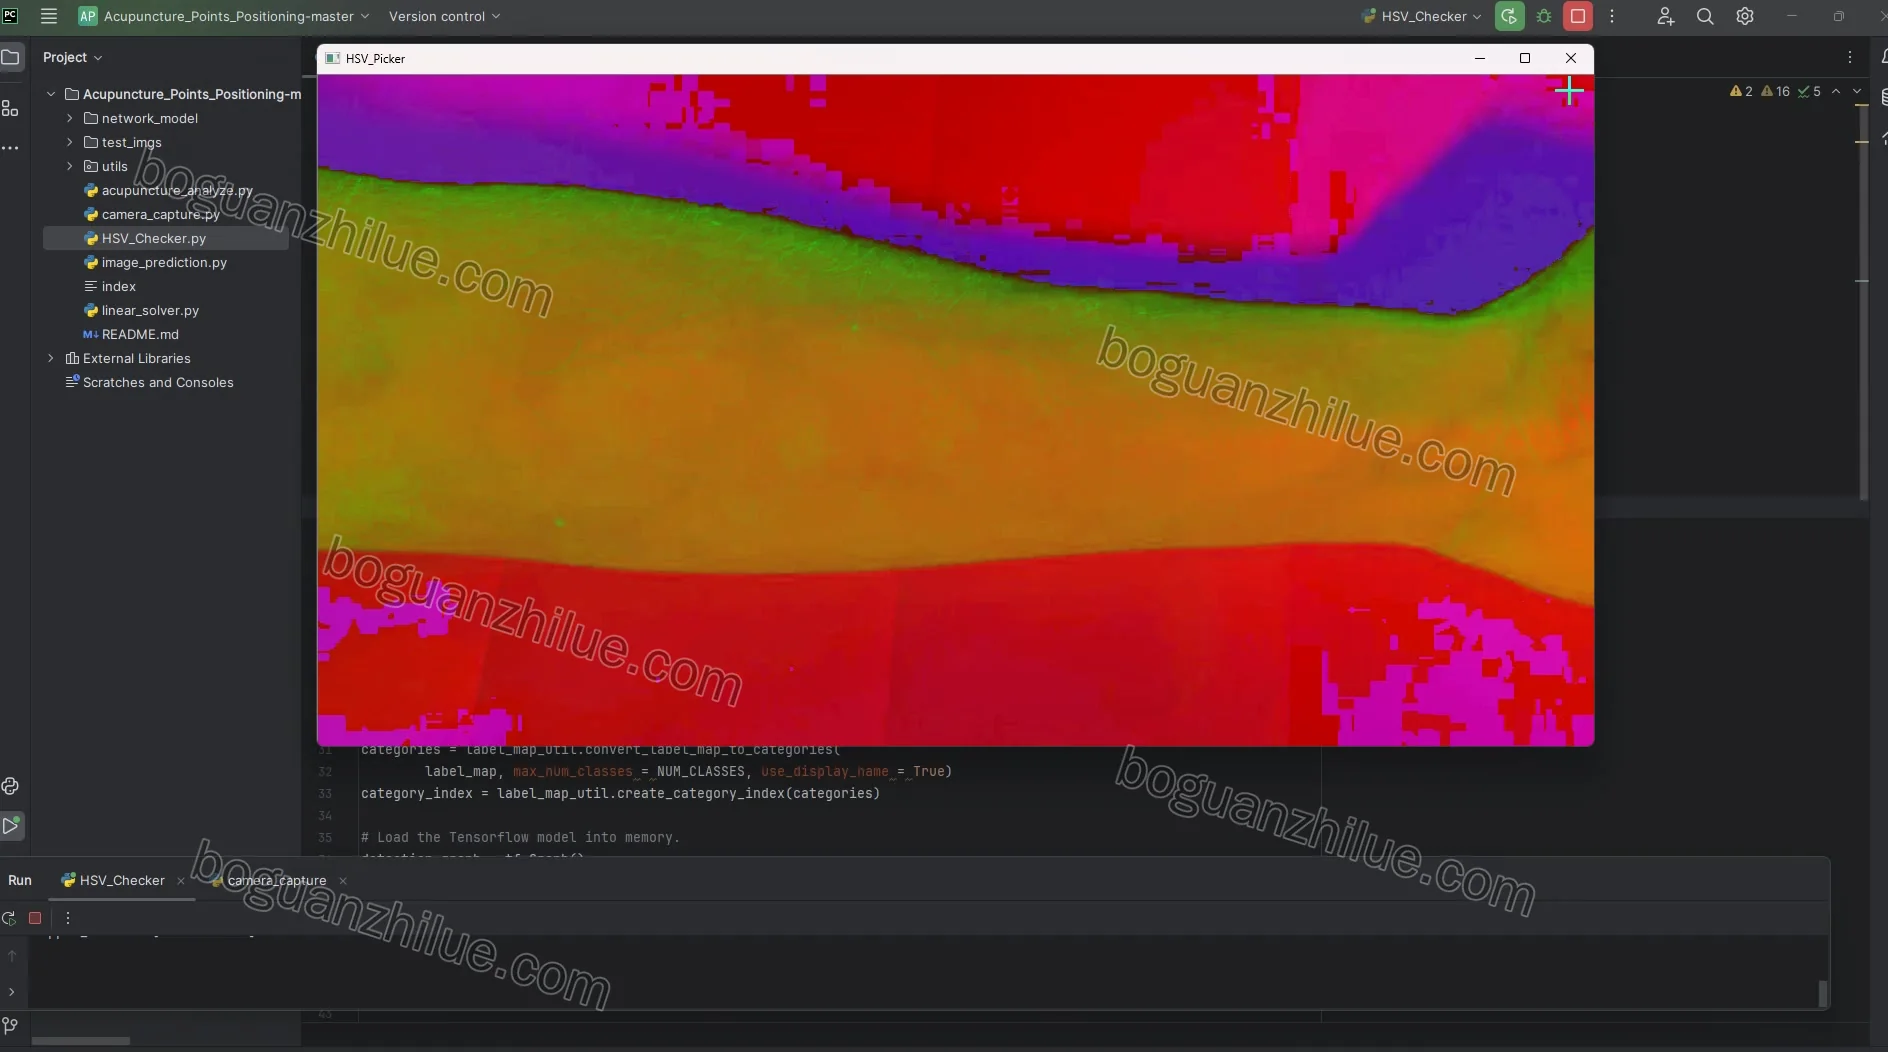The width and height of the screenshot is (1888, 1052).
Task: Open the Structure tool window icon
Action: [x=11, y=108]
